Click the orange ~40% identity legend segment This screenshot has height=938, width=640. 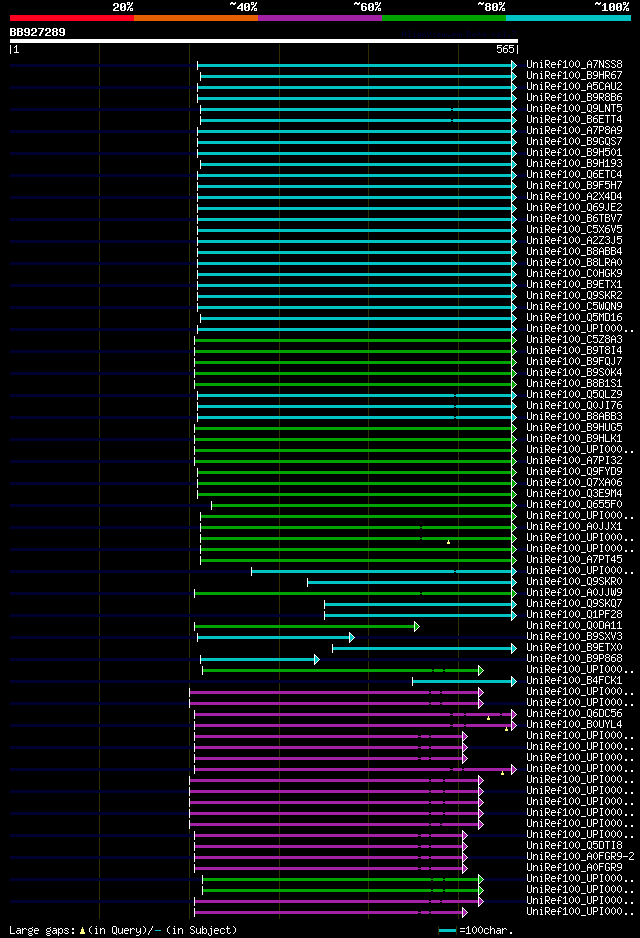(196, 18)
